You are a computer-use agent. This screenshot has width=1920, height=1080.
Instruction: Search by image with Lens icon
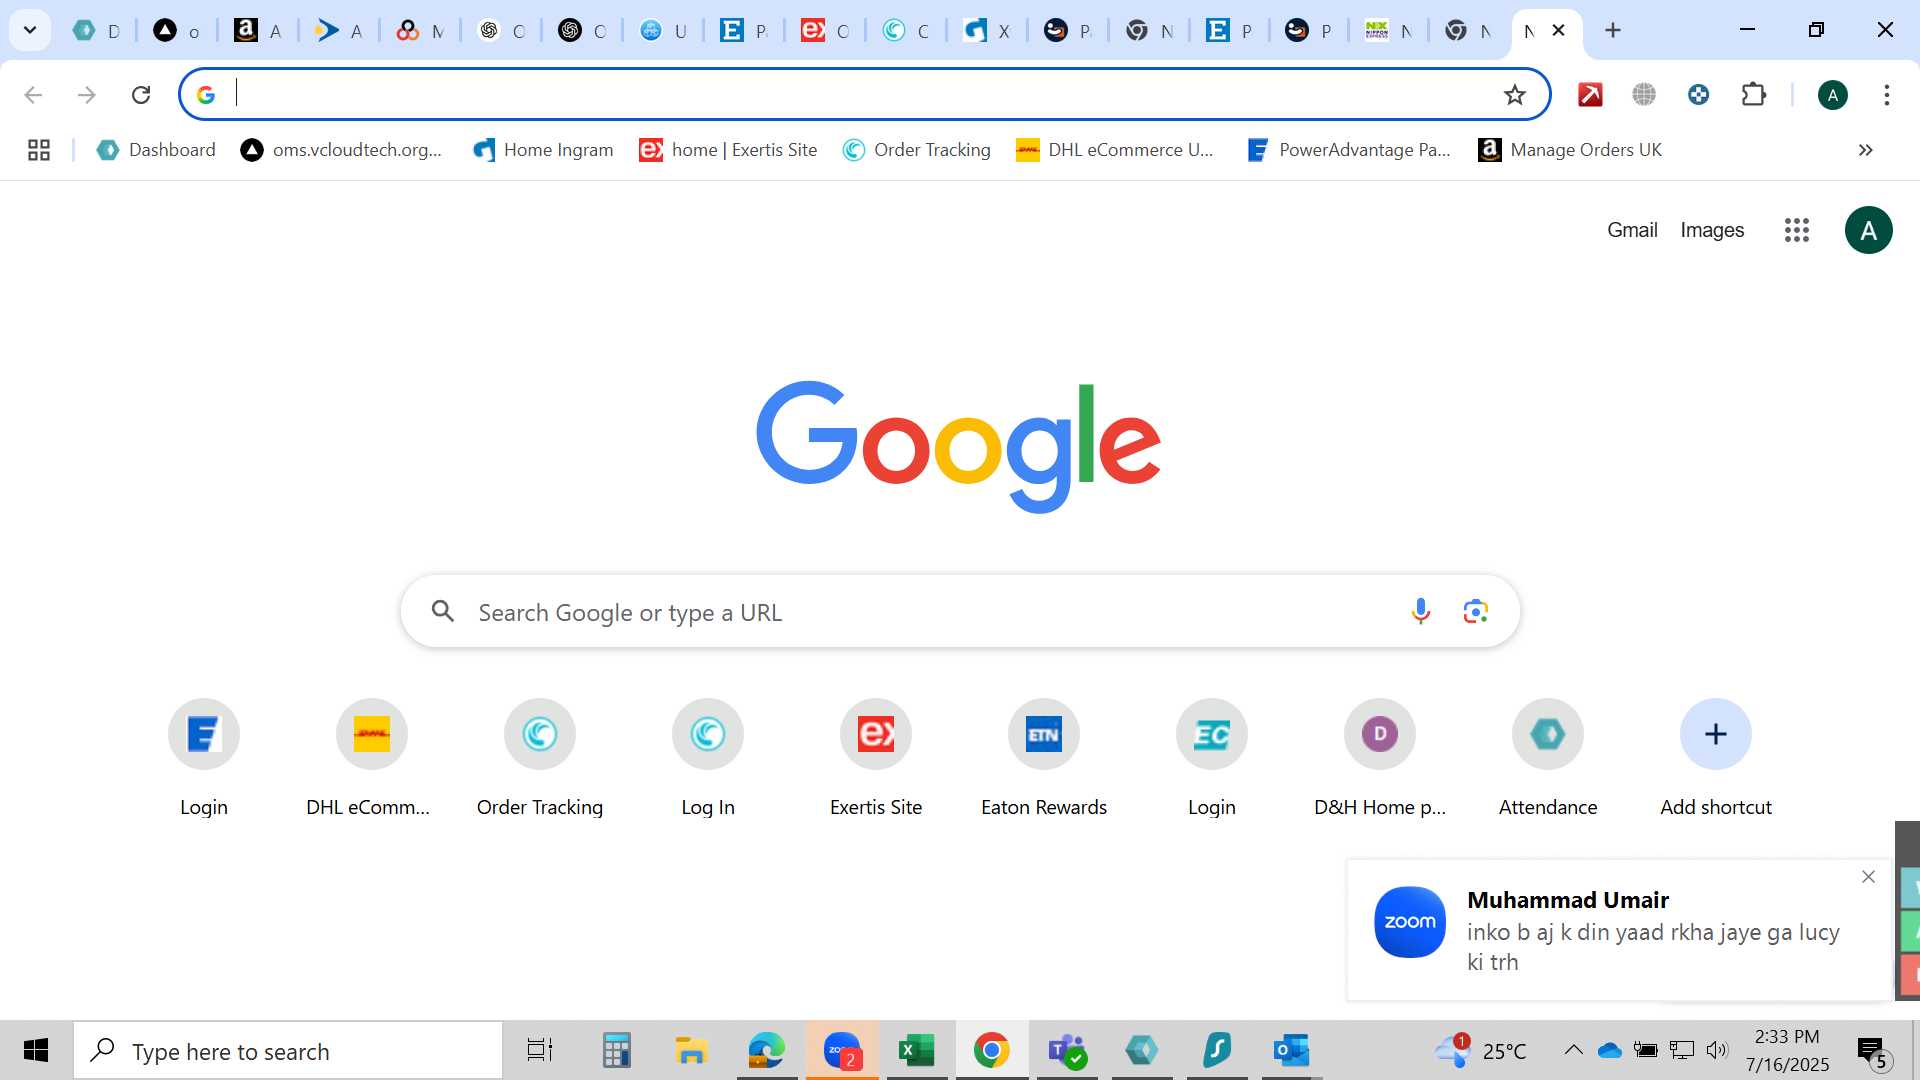1476,611
